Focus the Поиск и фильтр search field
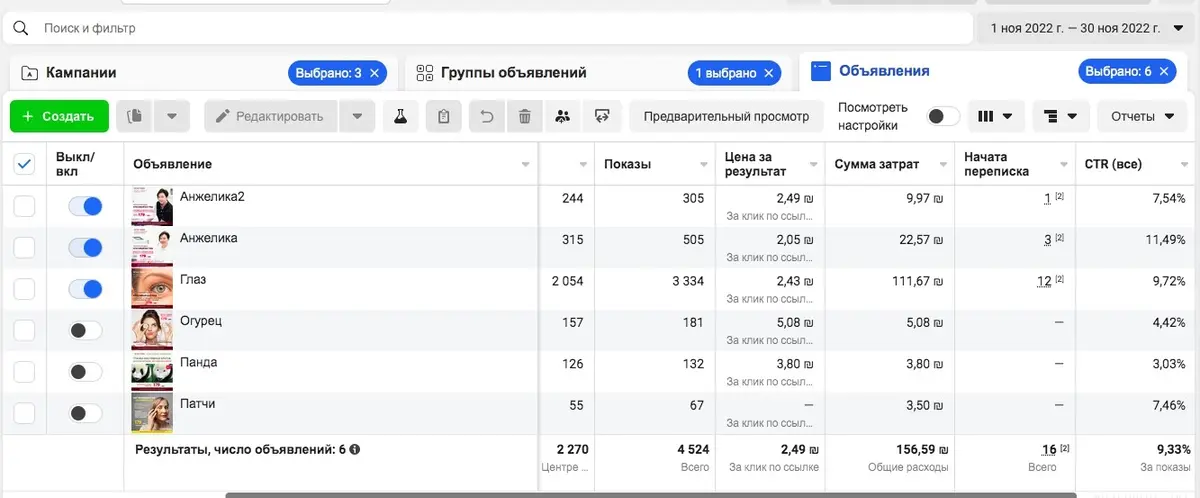The height and width of the screenshot is (498, 1200). coord(487,28)
